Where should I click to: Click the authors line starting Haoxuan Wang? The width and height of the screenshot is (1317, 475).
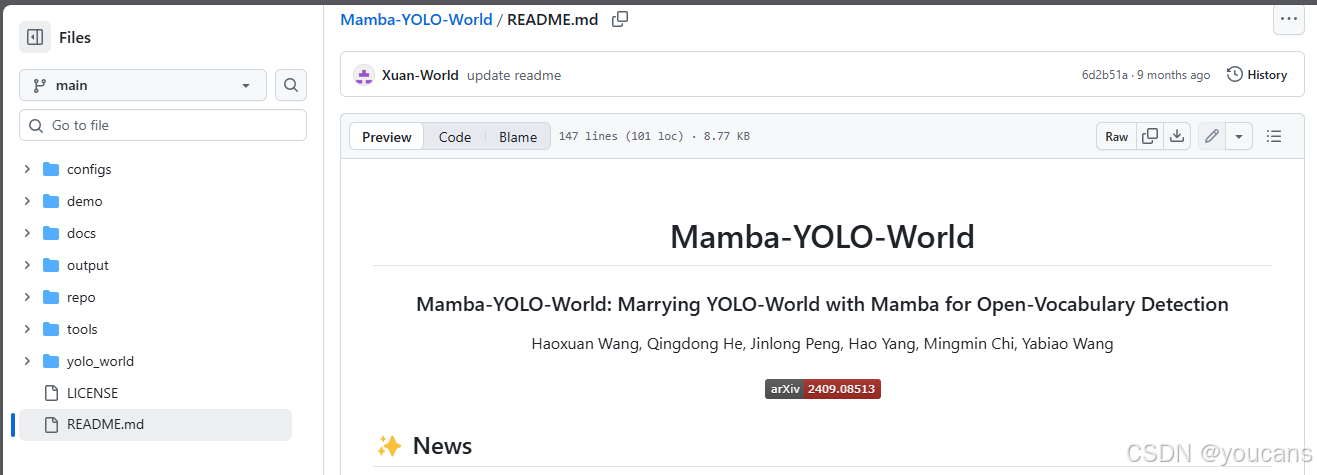pos(822,344)
